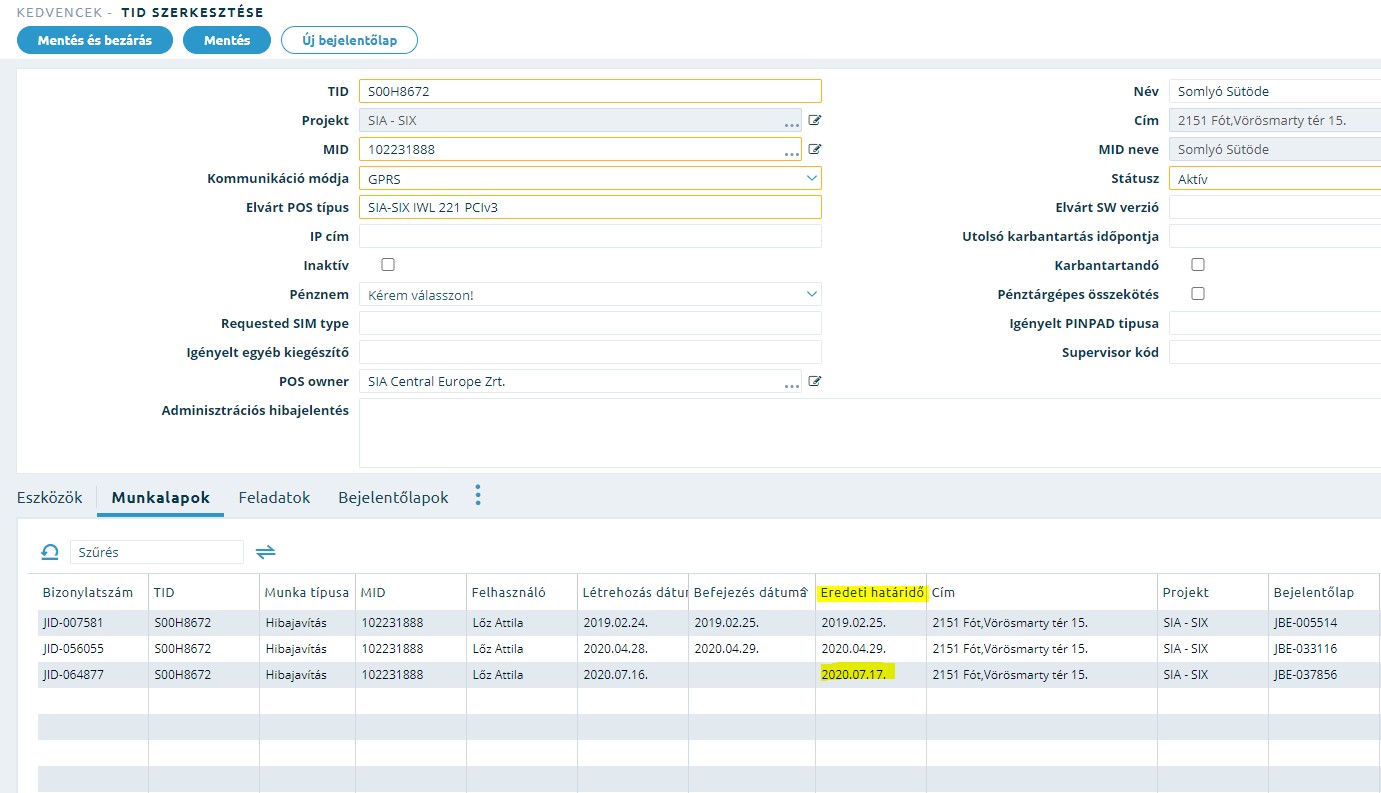Image resolution: width=1381 pixels, height=793 pixels.
Task: Click edit icon next to POS owner
Action: pos(815,382)
